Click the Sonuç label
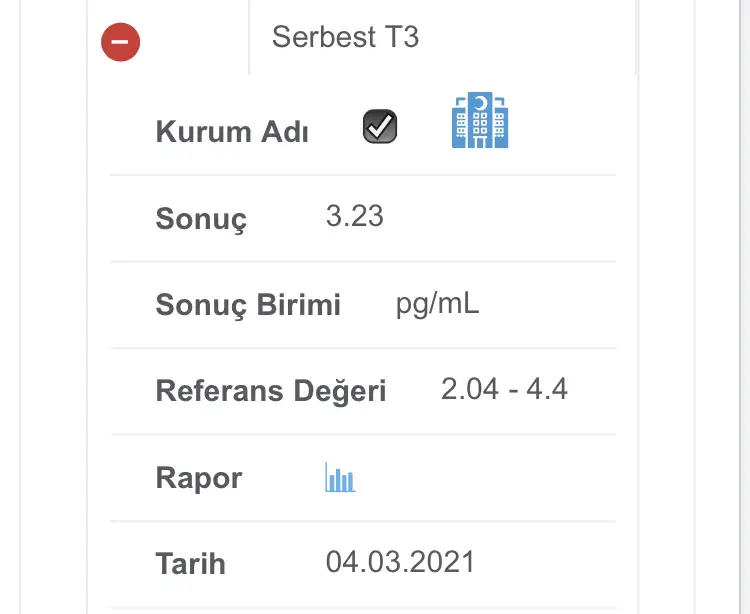Viewport: 750px width, 614px height. [x=201, y=219]
